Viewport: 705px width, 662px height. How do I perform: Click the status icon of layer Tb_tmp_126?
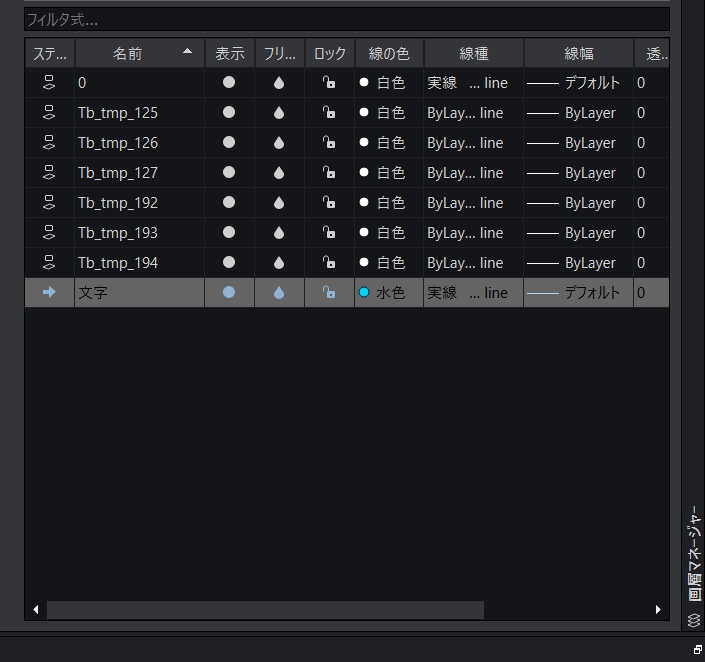pos(49,143)
